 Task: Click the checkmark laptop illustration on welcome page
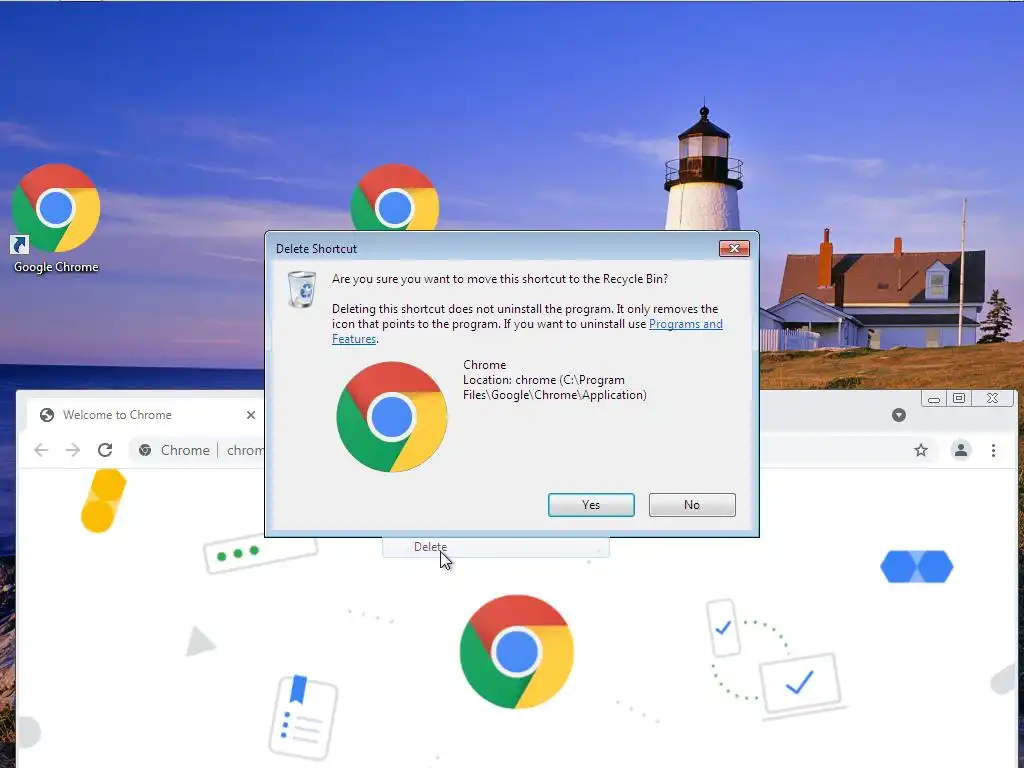coord(801,684)
